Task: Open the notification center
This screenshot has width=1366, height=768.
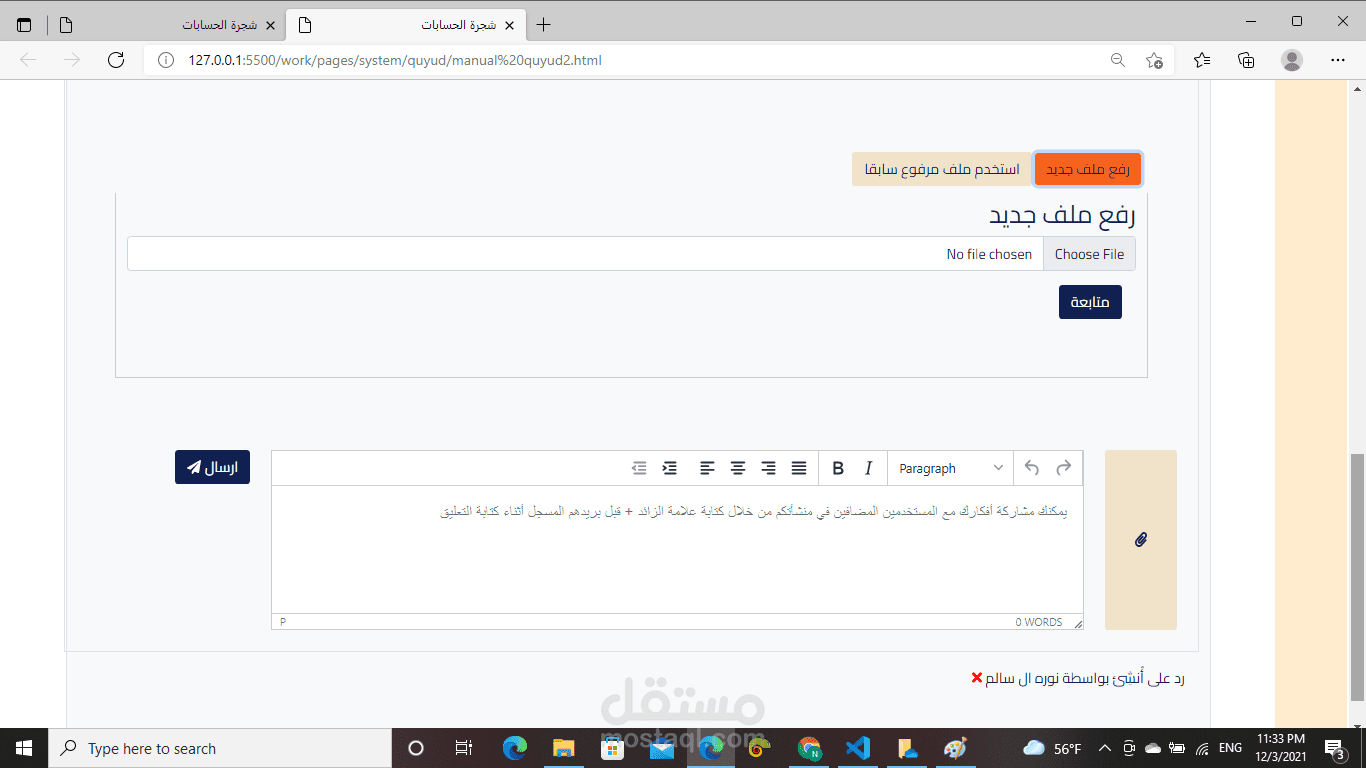Action: 1334,748
